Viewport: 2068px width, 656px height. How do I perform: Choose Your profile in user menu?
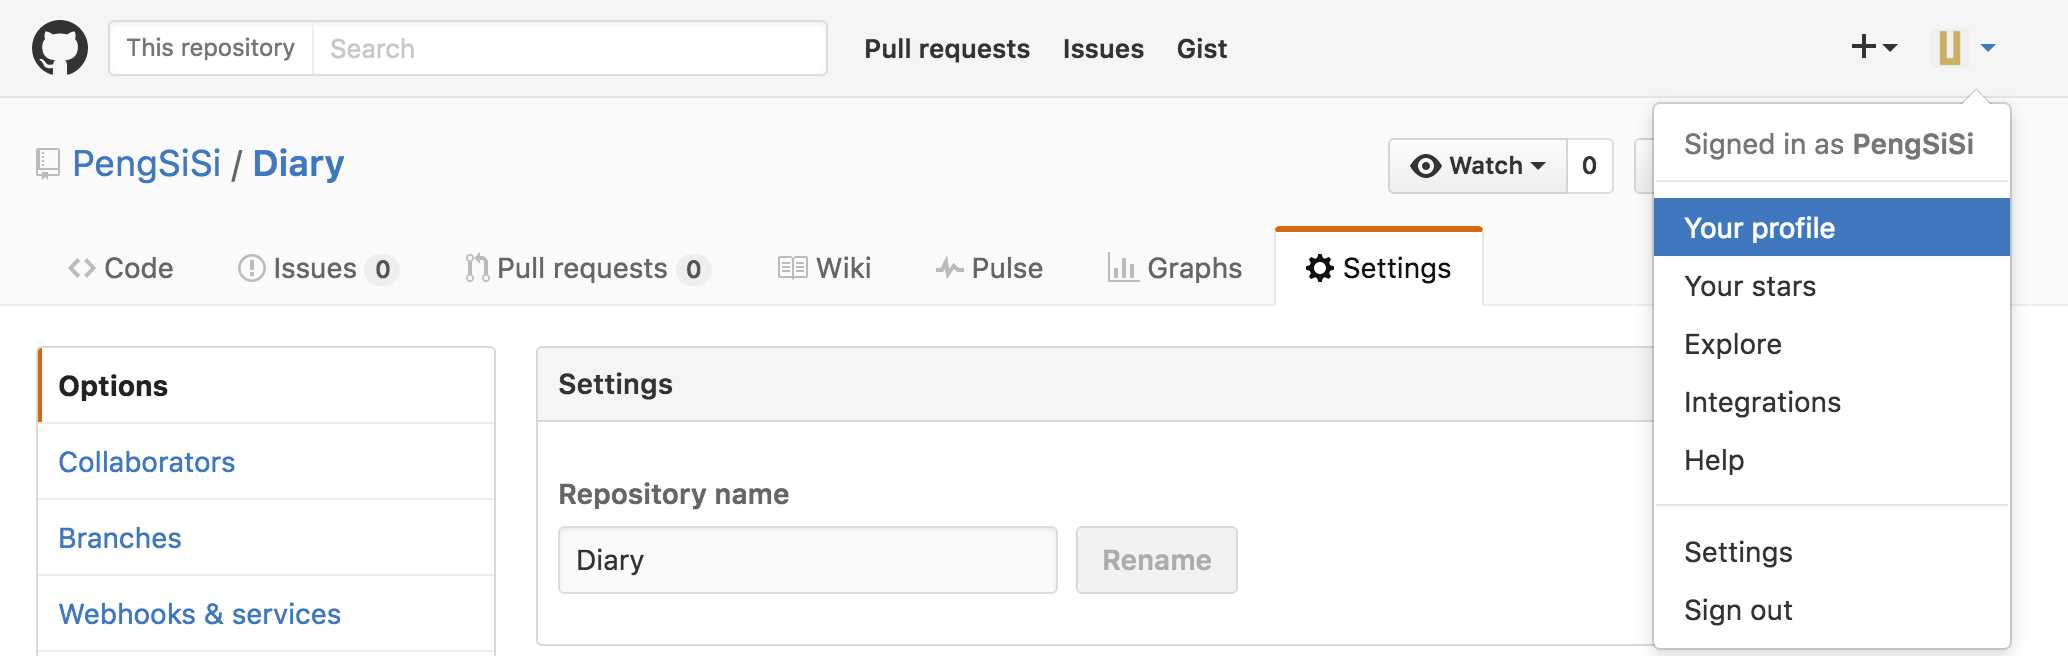click(x=1832, y=227)
